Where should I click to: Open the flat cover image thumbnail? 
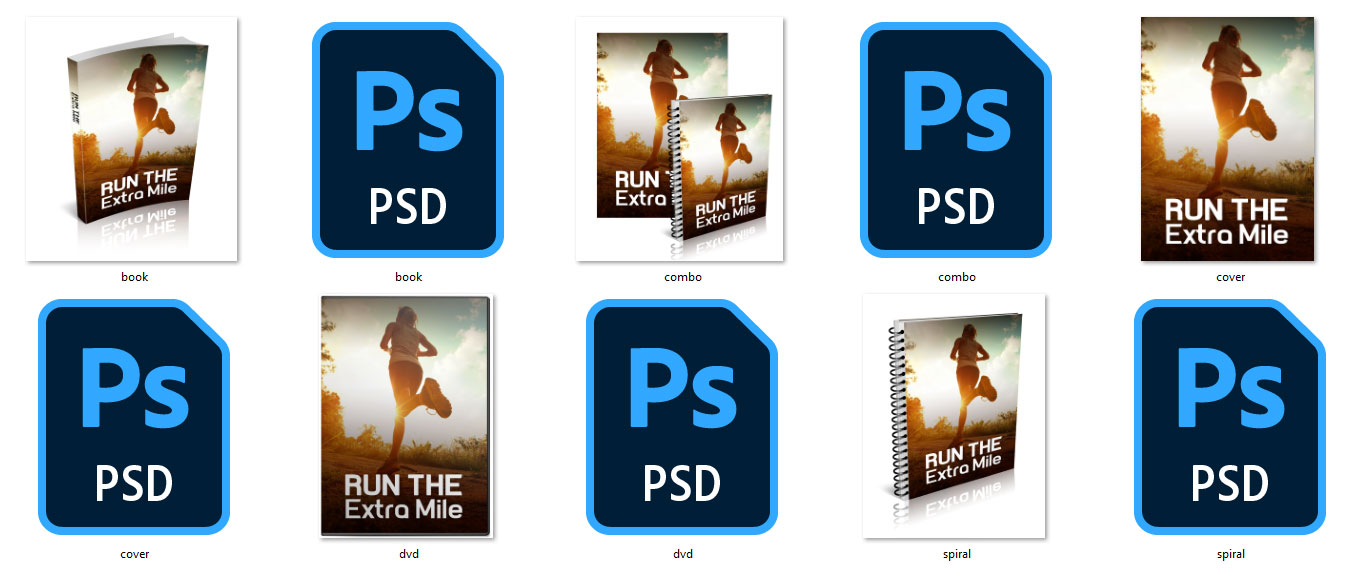tap(1228, 139)
